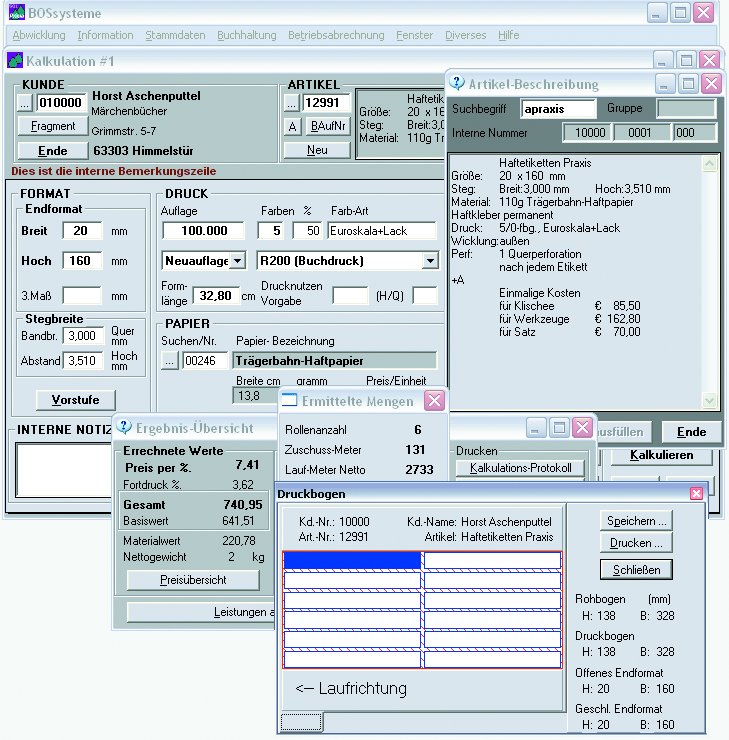729x740 pixels.
Task: Open the Stammdaten menu
Action: (x=175, y=35)
